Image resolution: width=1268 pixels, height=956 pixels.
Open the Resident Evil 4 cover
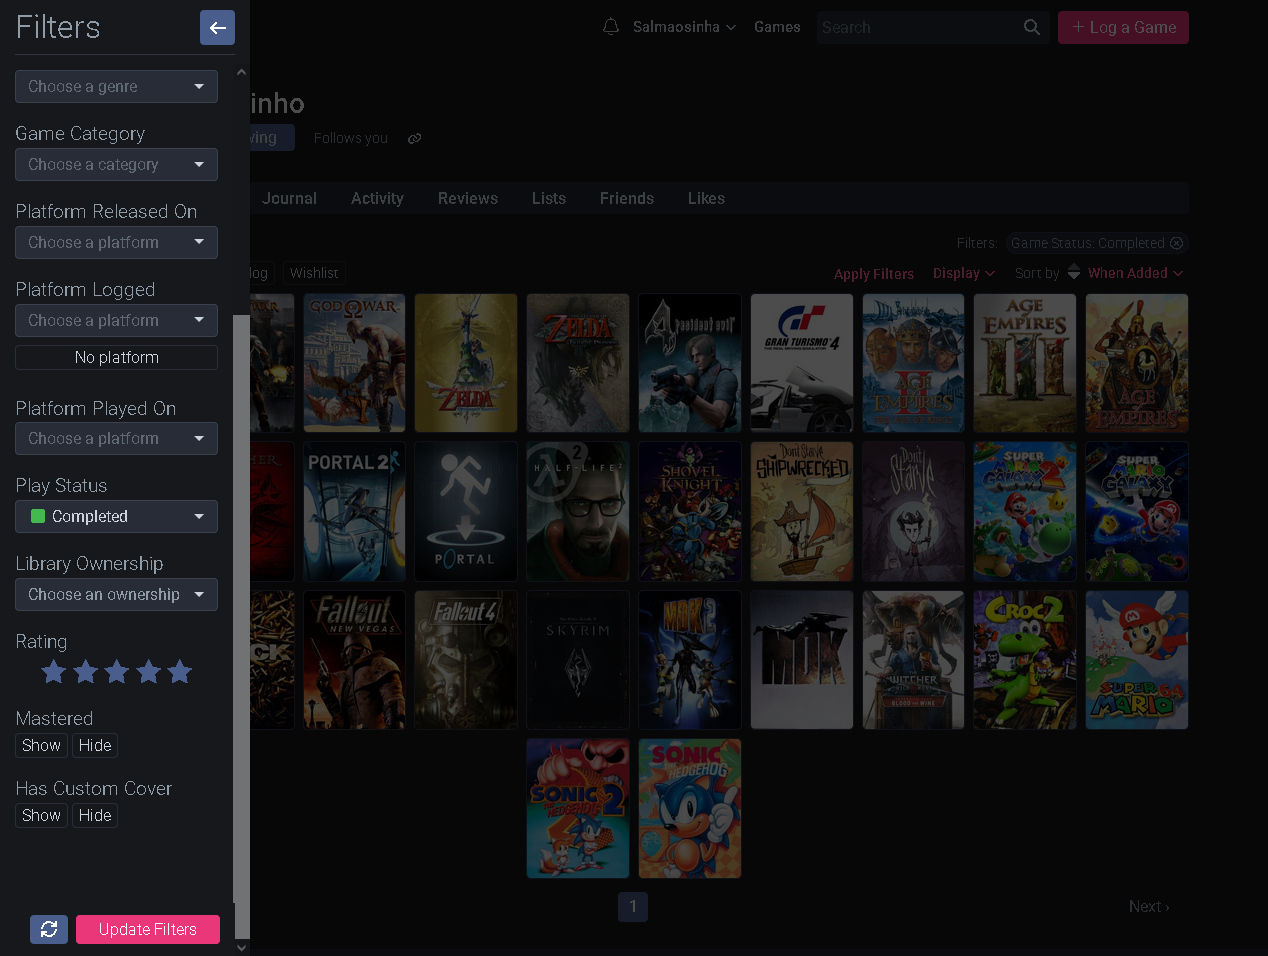[690, 363]
